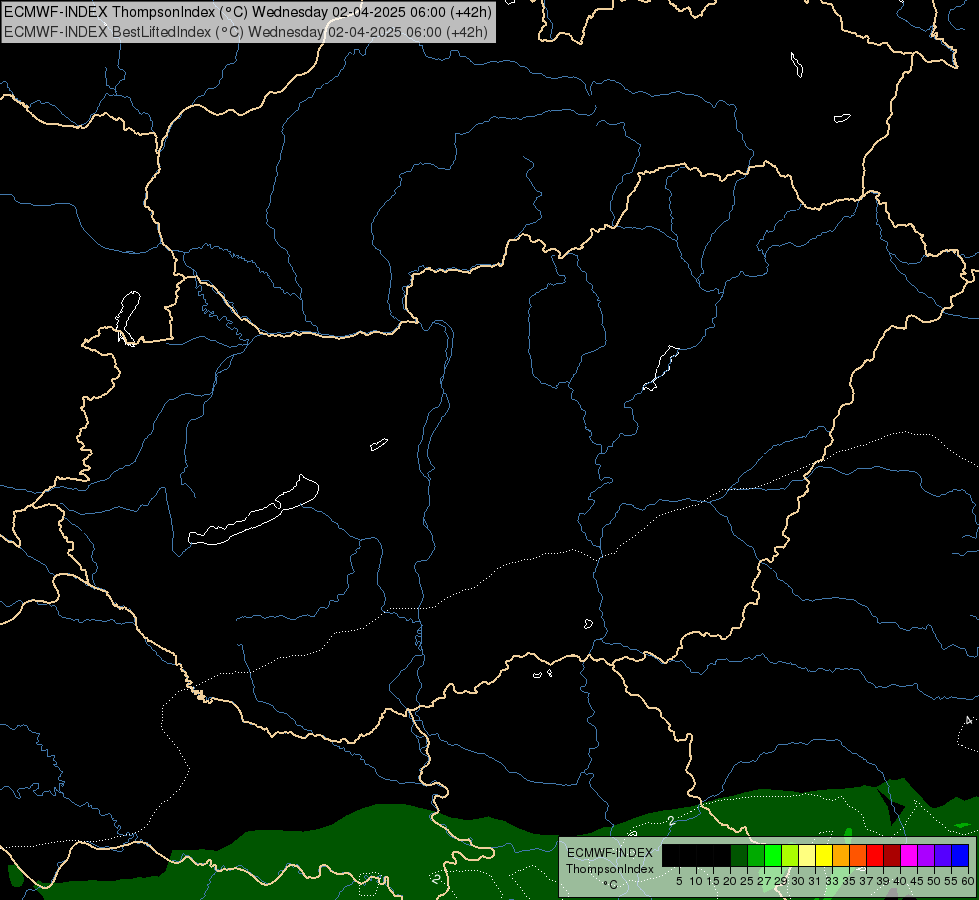Select the bright yellow 31–33 legend swatch
The width and height of the screenshot is (979, 900).
point(824,855)
